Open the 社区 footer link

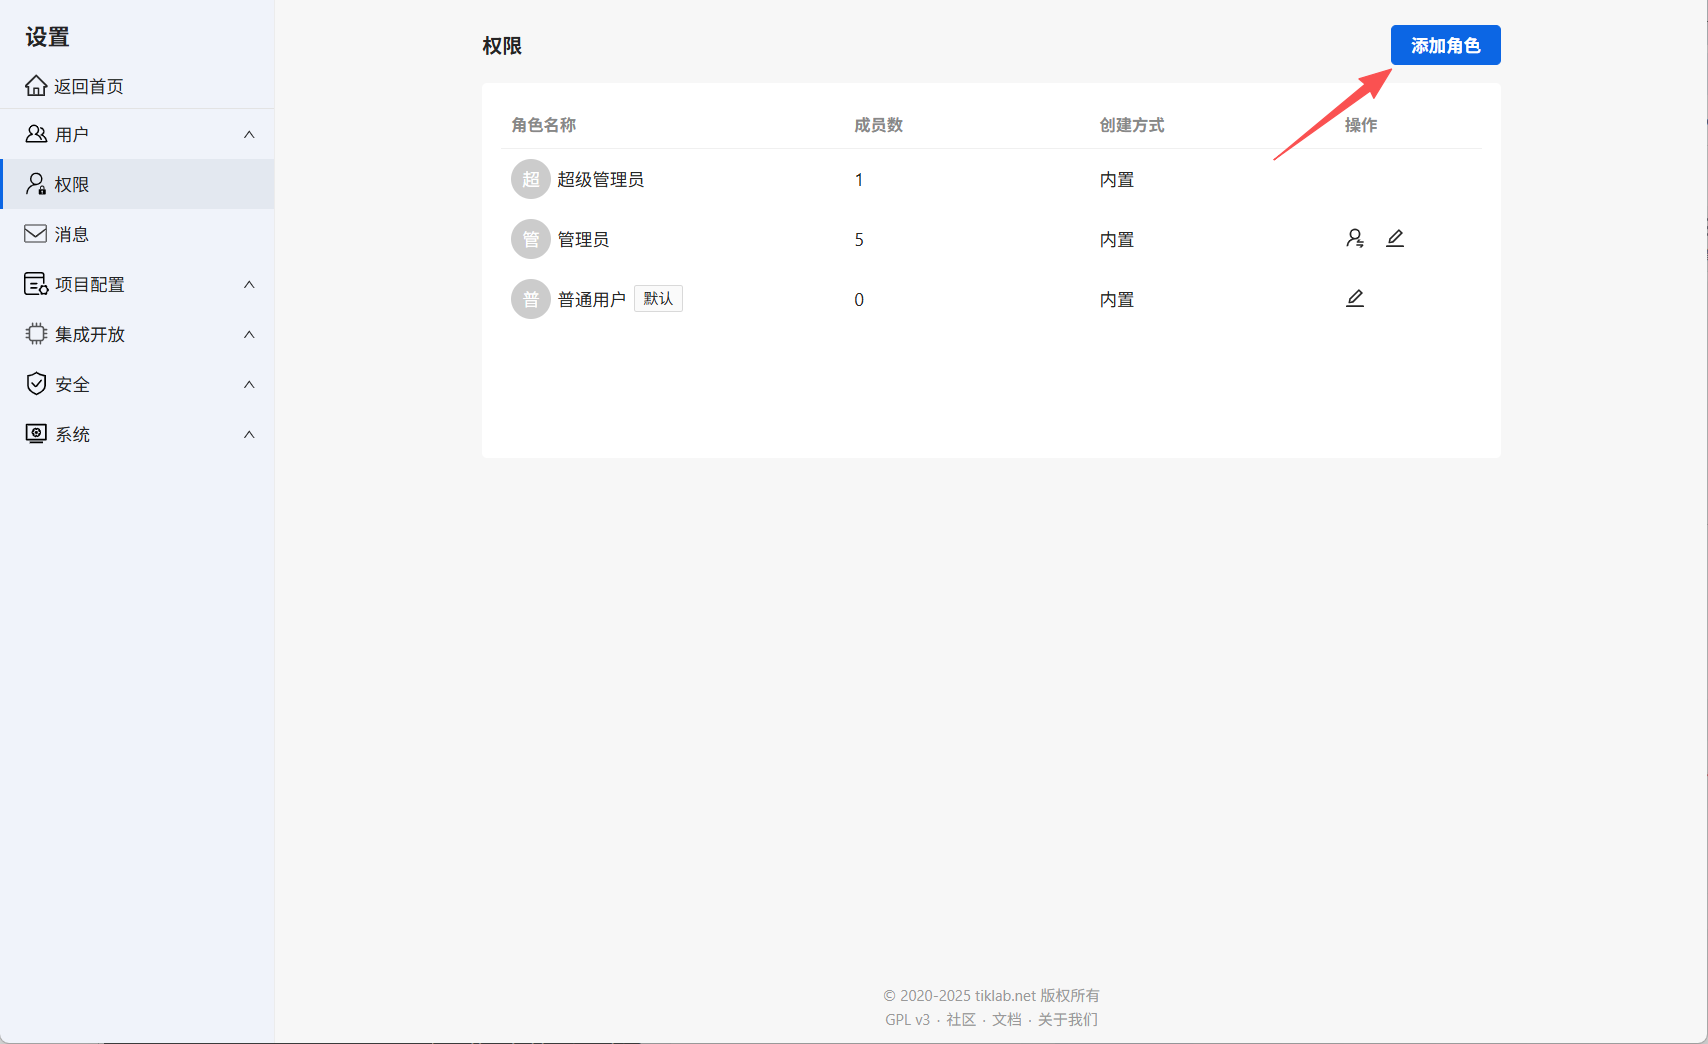[961, 1019]
